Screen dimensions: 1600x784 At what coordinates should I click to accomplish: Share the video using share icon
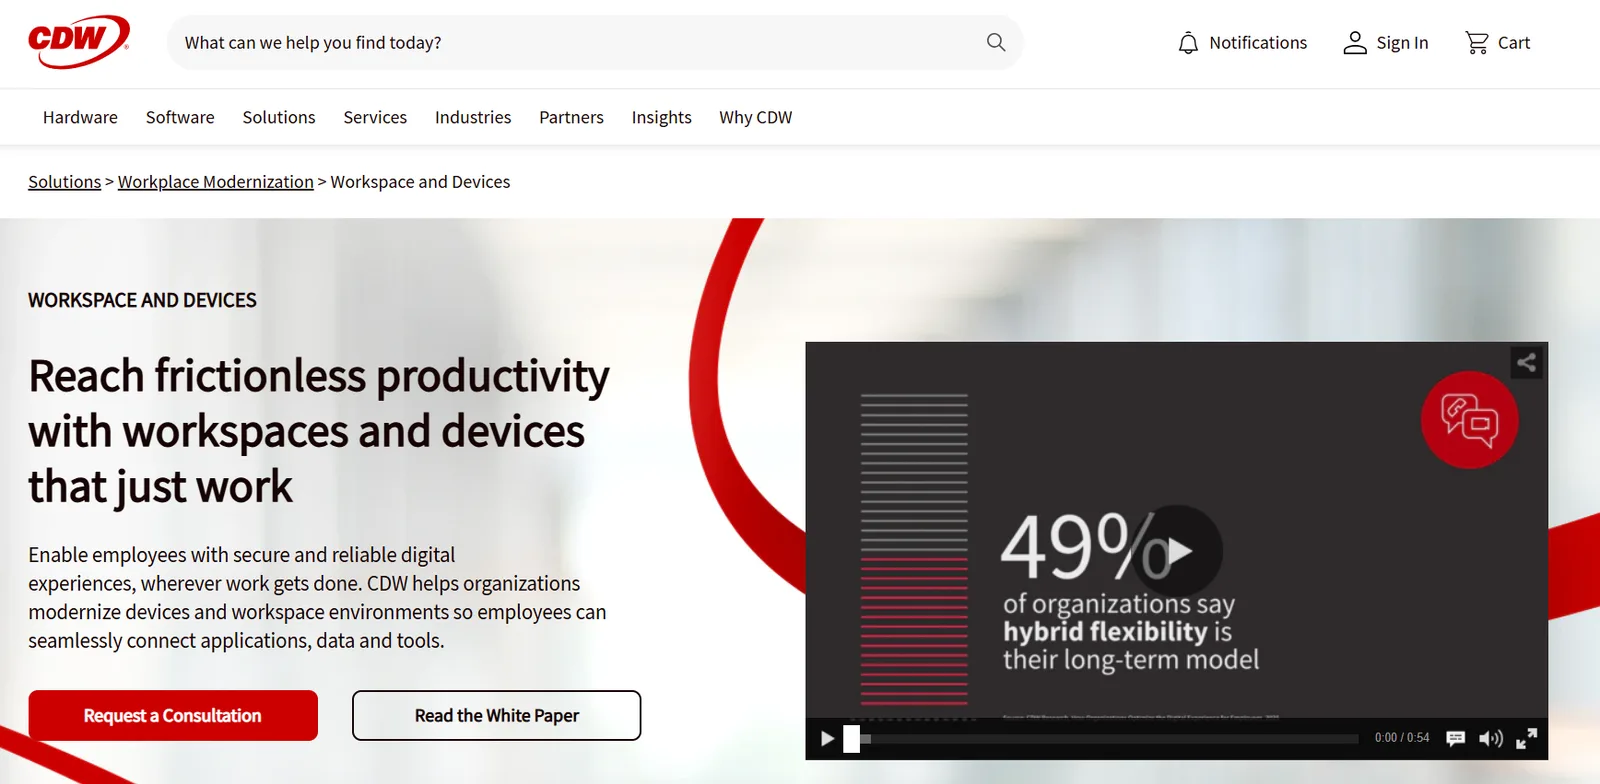coord(1526,362)
